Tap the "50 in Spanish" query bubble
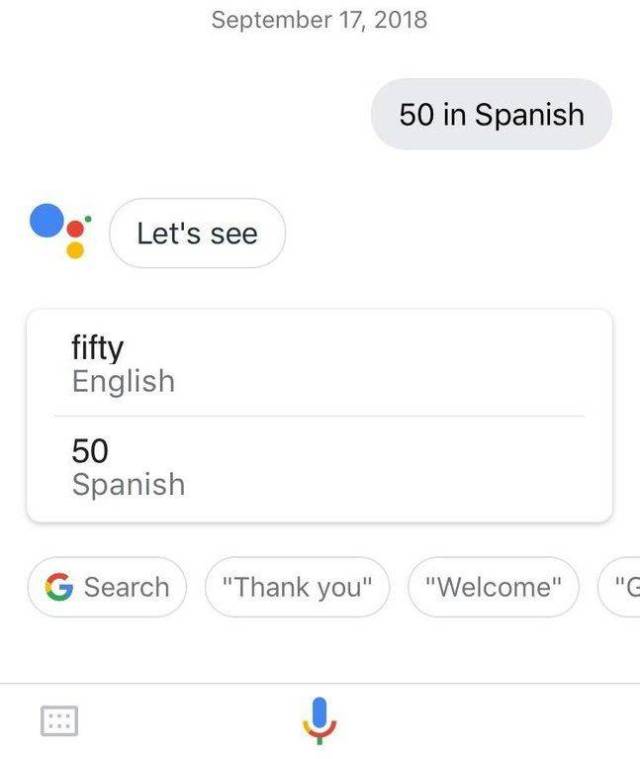 tap(491, 114)
